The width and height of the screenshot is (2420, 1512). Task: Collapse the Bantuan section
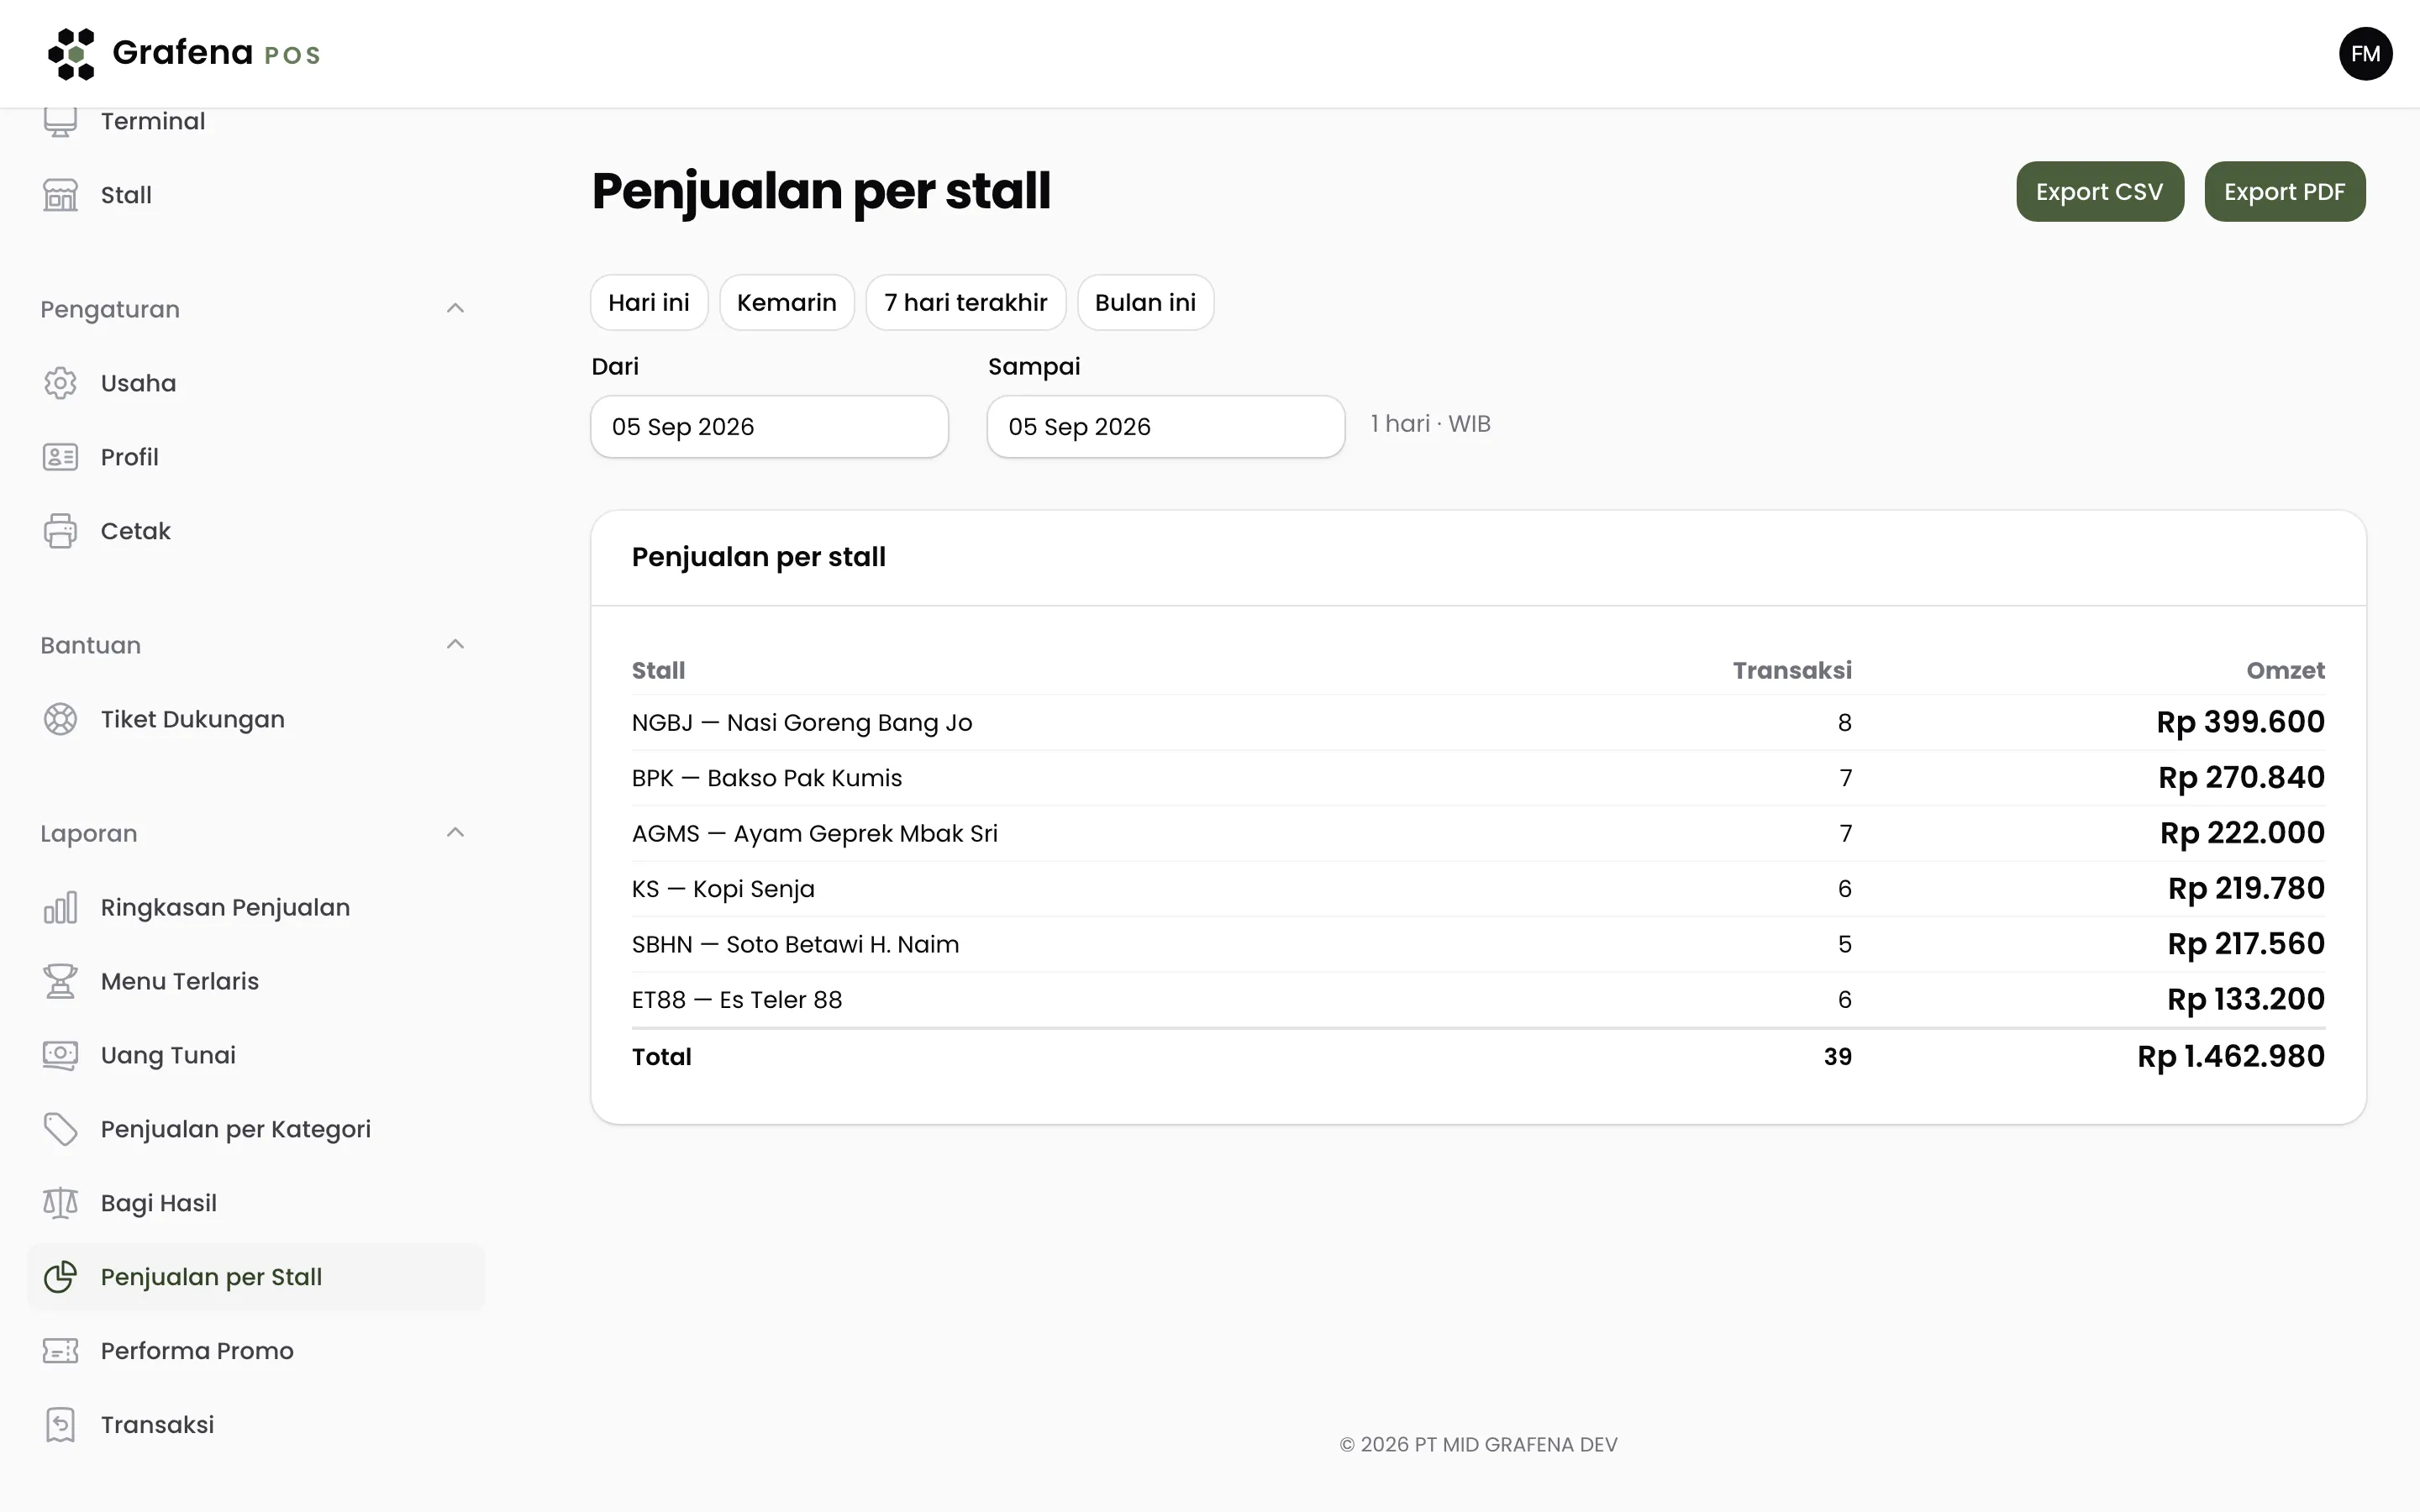coord(455,644)
